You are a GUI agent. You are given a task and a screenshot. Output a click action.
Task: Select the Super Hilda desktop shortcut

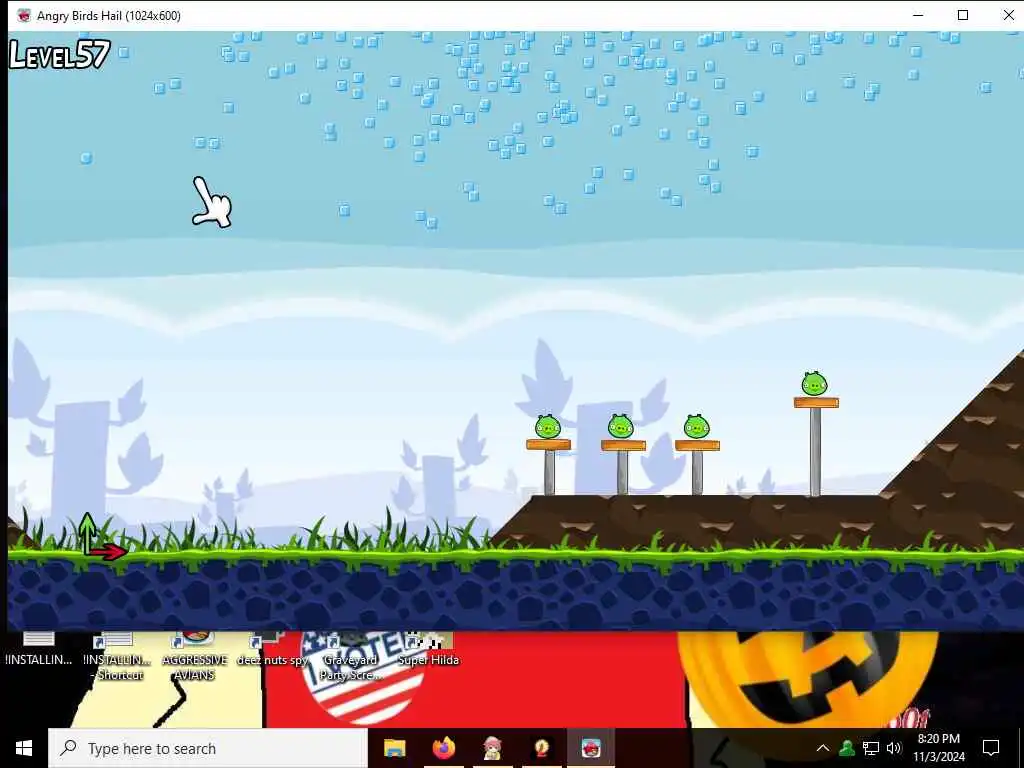point(428,651)
